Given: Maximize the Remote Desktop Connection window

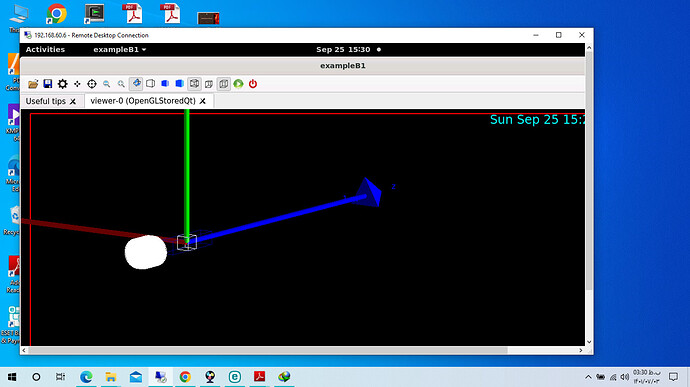Looking at the screenshot, I should (558, 35).
